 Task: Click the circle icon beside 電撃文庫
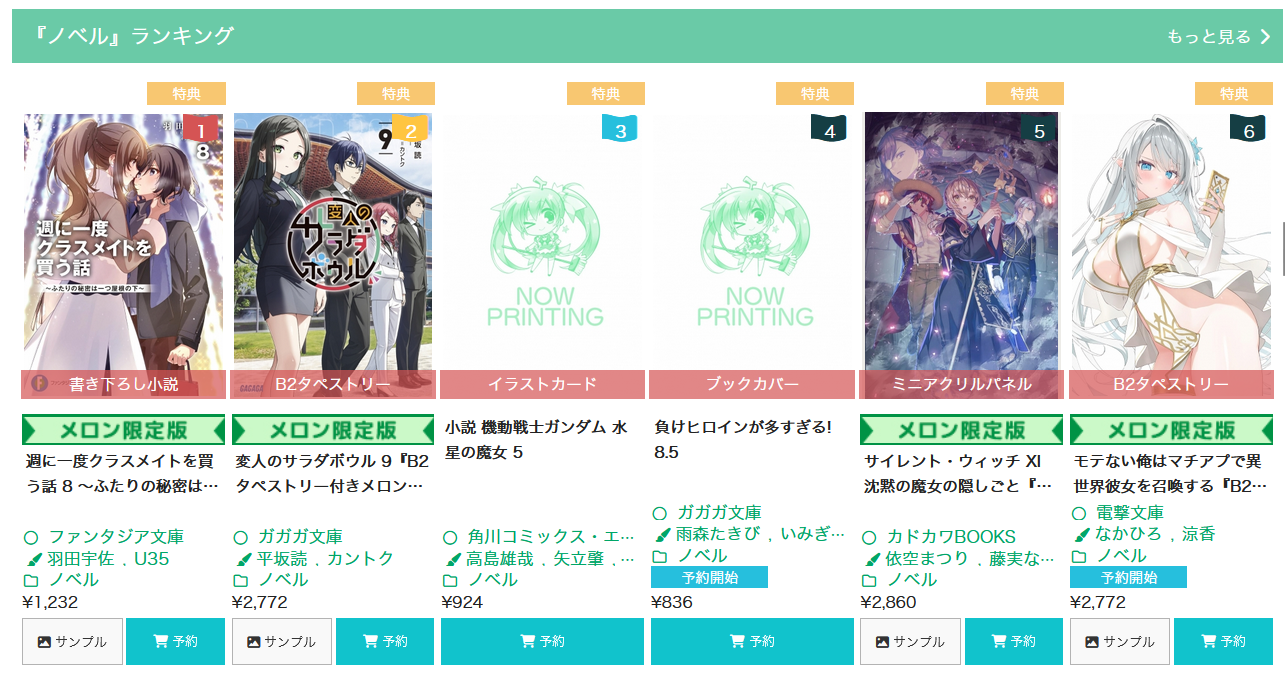(1079, 513)
